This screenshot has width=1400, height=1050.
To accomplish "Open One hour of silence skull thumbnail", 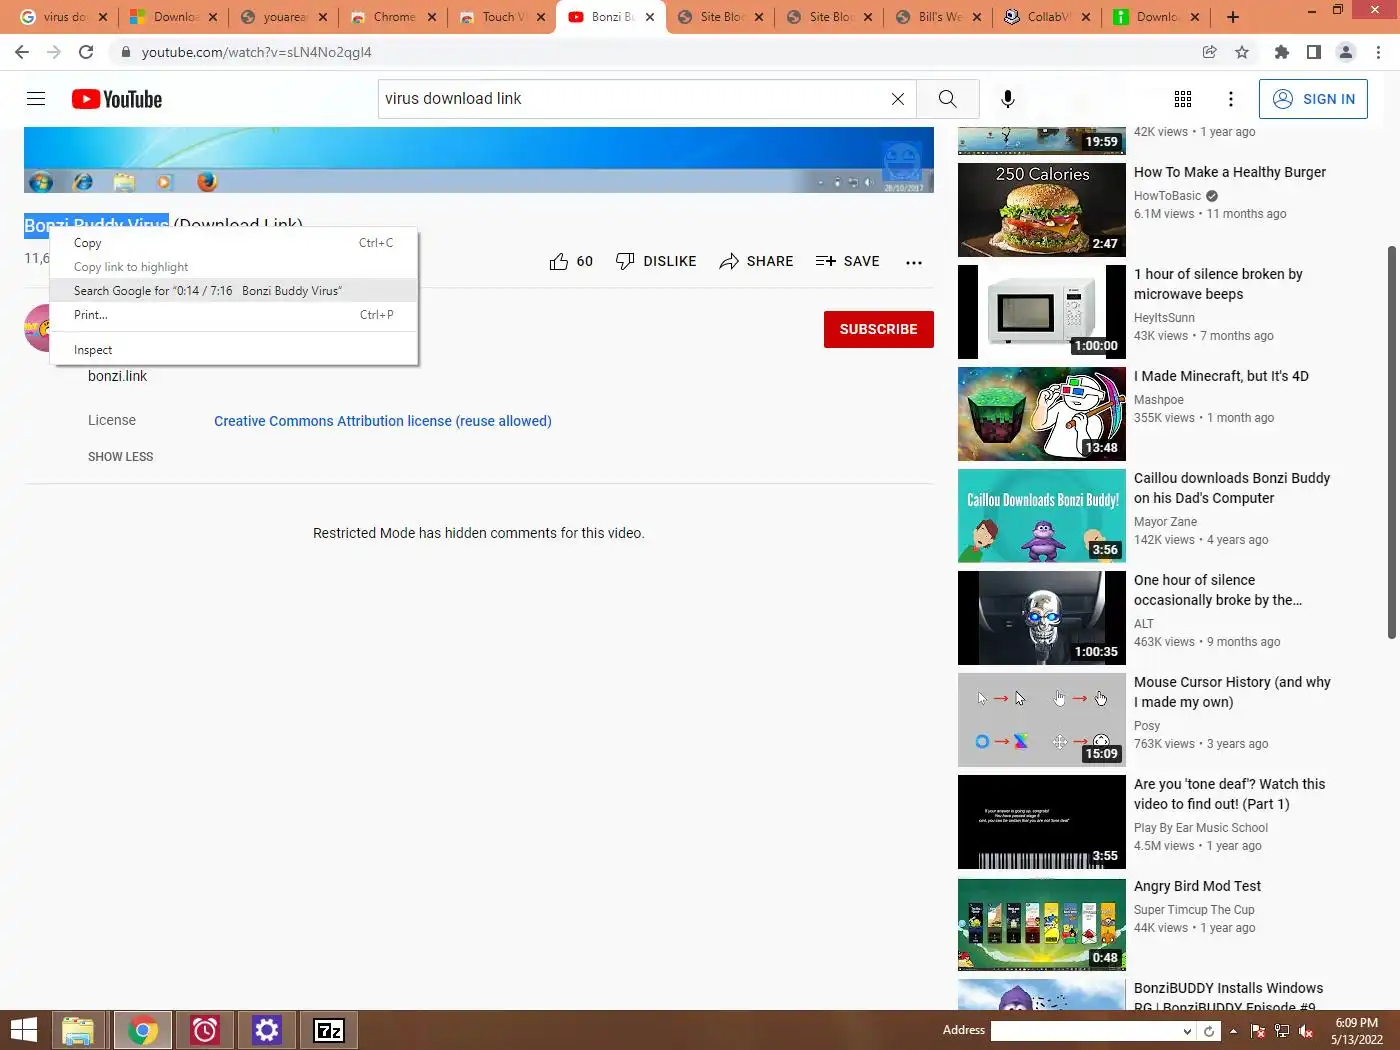I will click(x=1042, y=618).
